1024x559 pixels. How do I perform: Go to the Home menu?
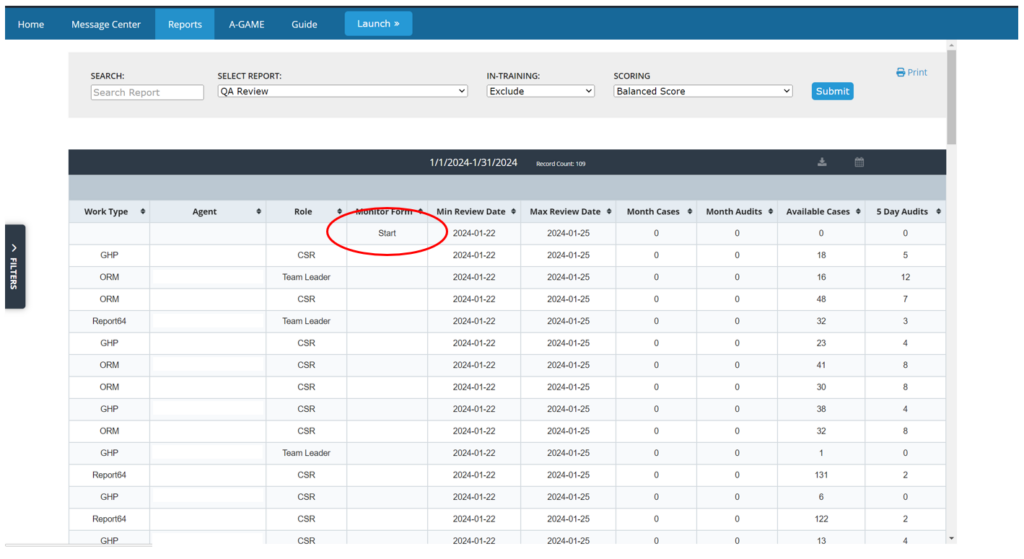coord(31,24)
